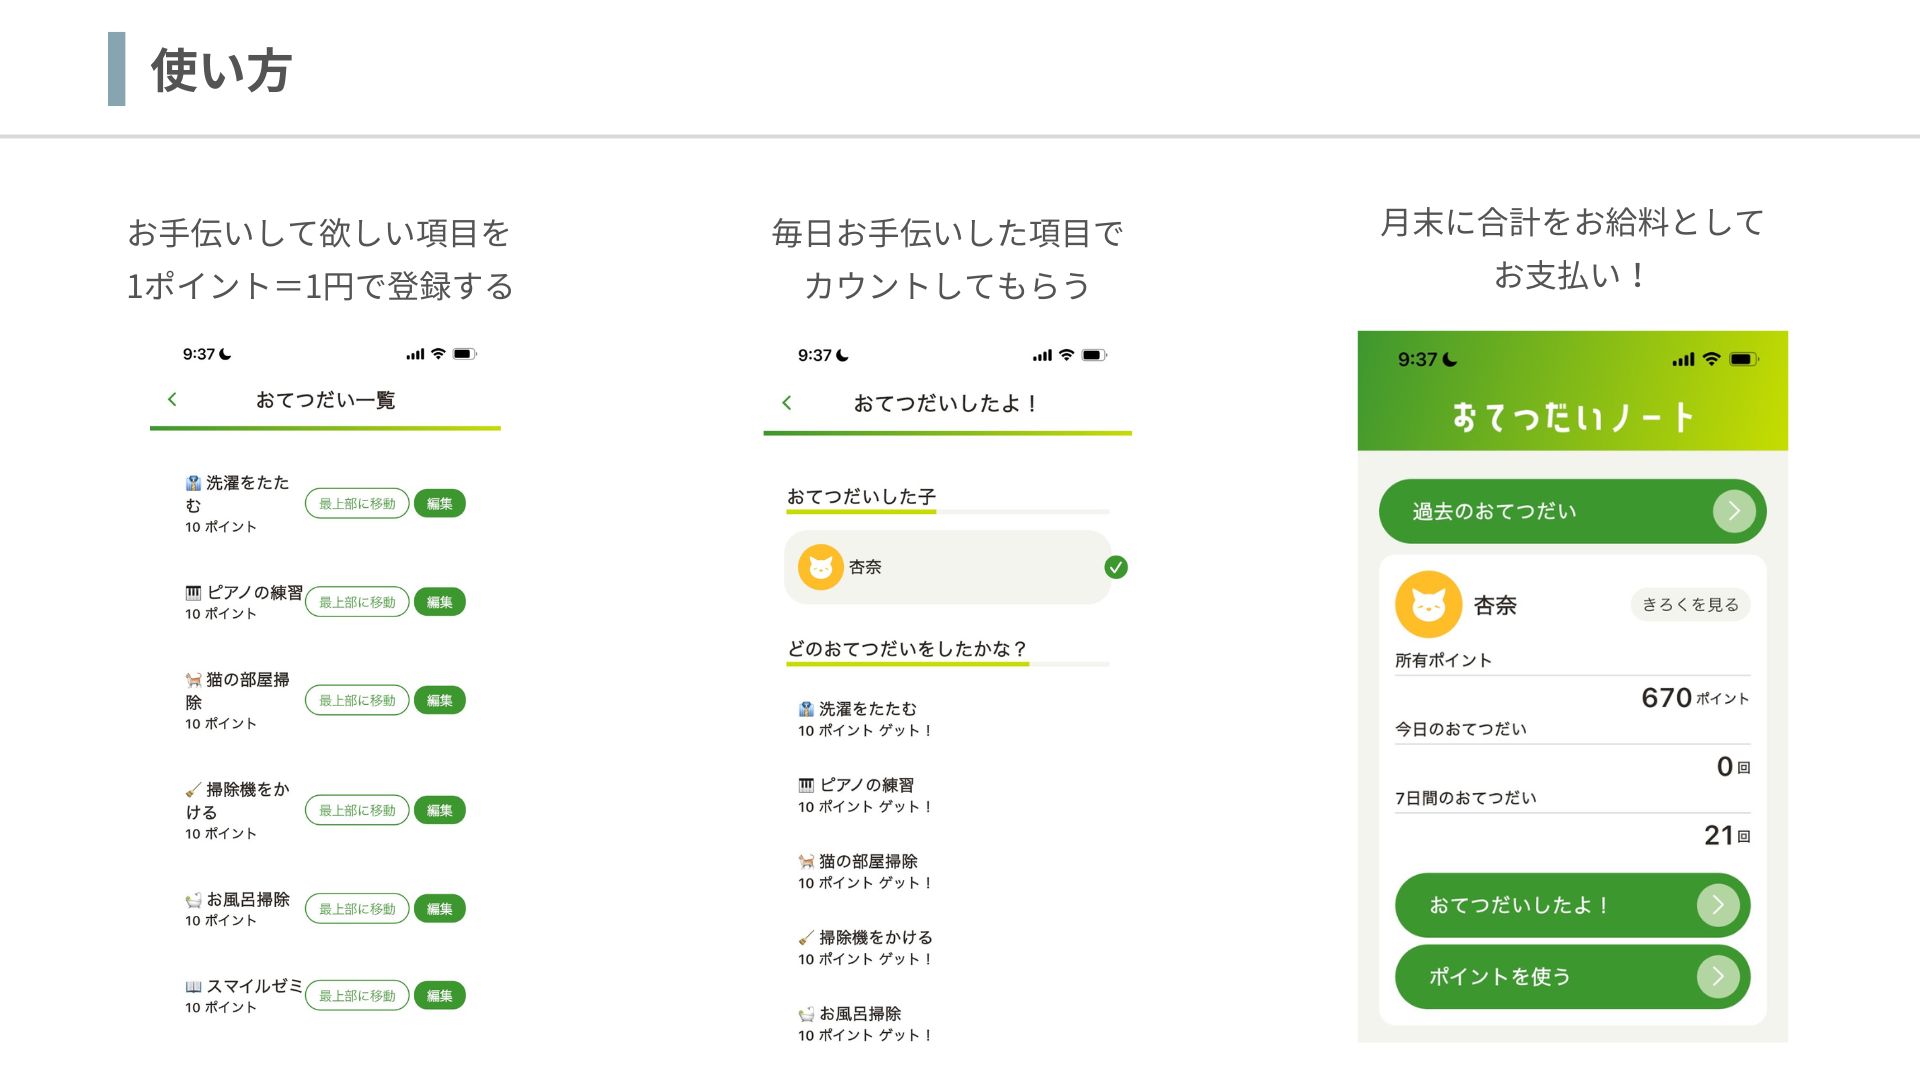Screen dimensions: 1920x1080
Task: Go back from the おてつだい一覧 screen
Action: (172, 399)
